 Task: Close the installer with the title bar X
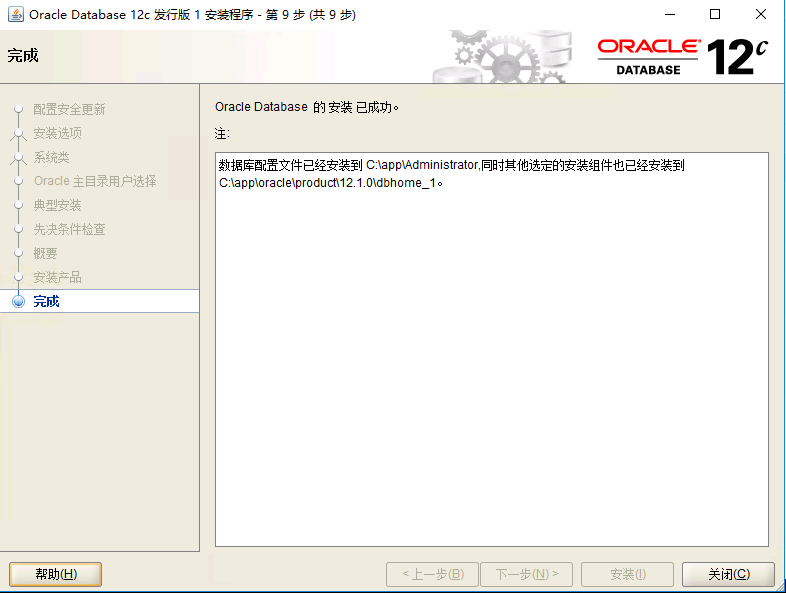(760, 15)
